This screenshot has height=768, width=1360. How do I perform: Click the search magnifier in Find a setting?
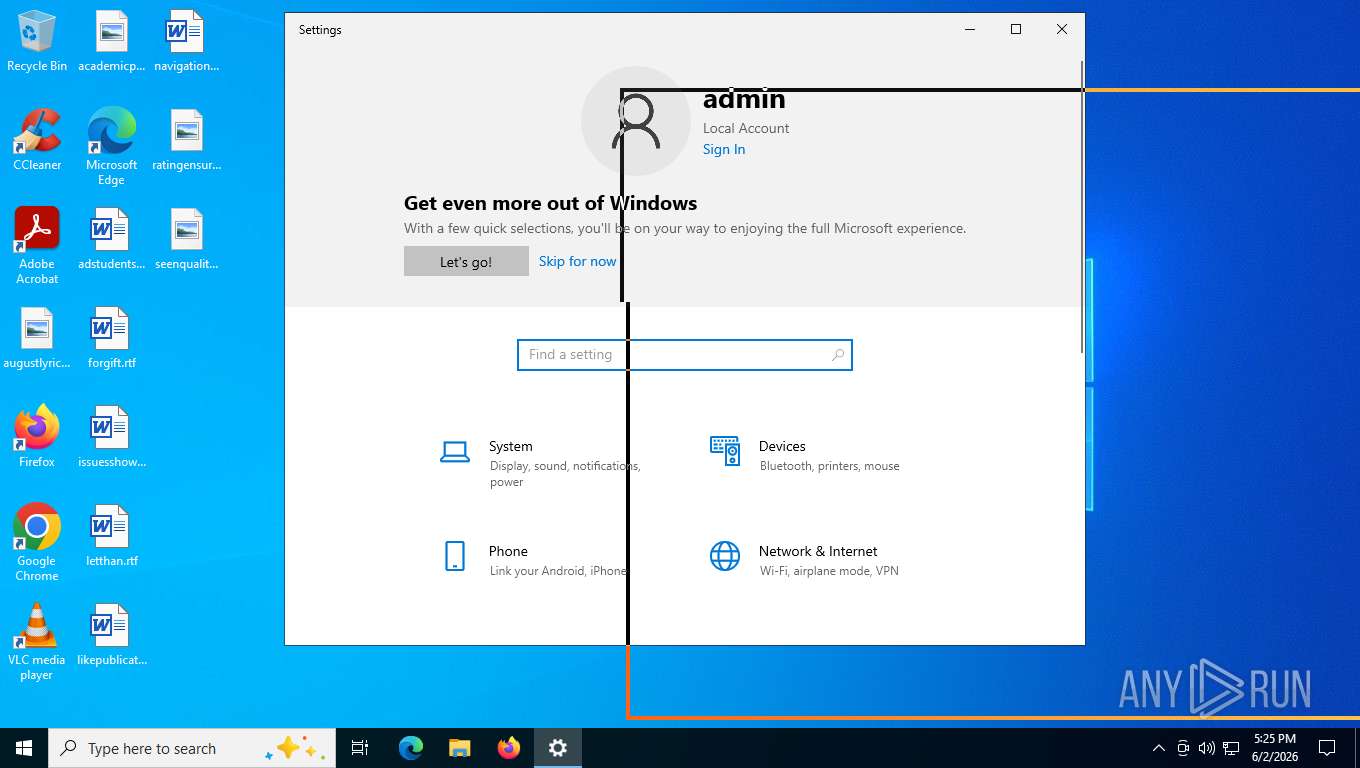[x=838, y=355]
